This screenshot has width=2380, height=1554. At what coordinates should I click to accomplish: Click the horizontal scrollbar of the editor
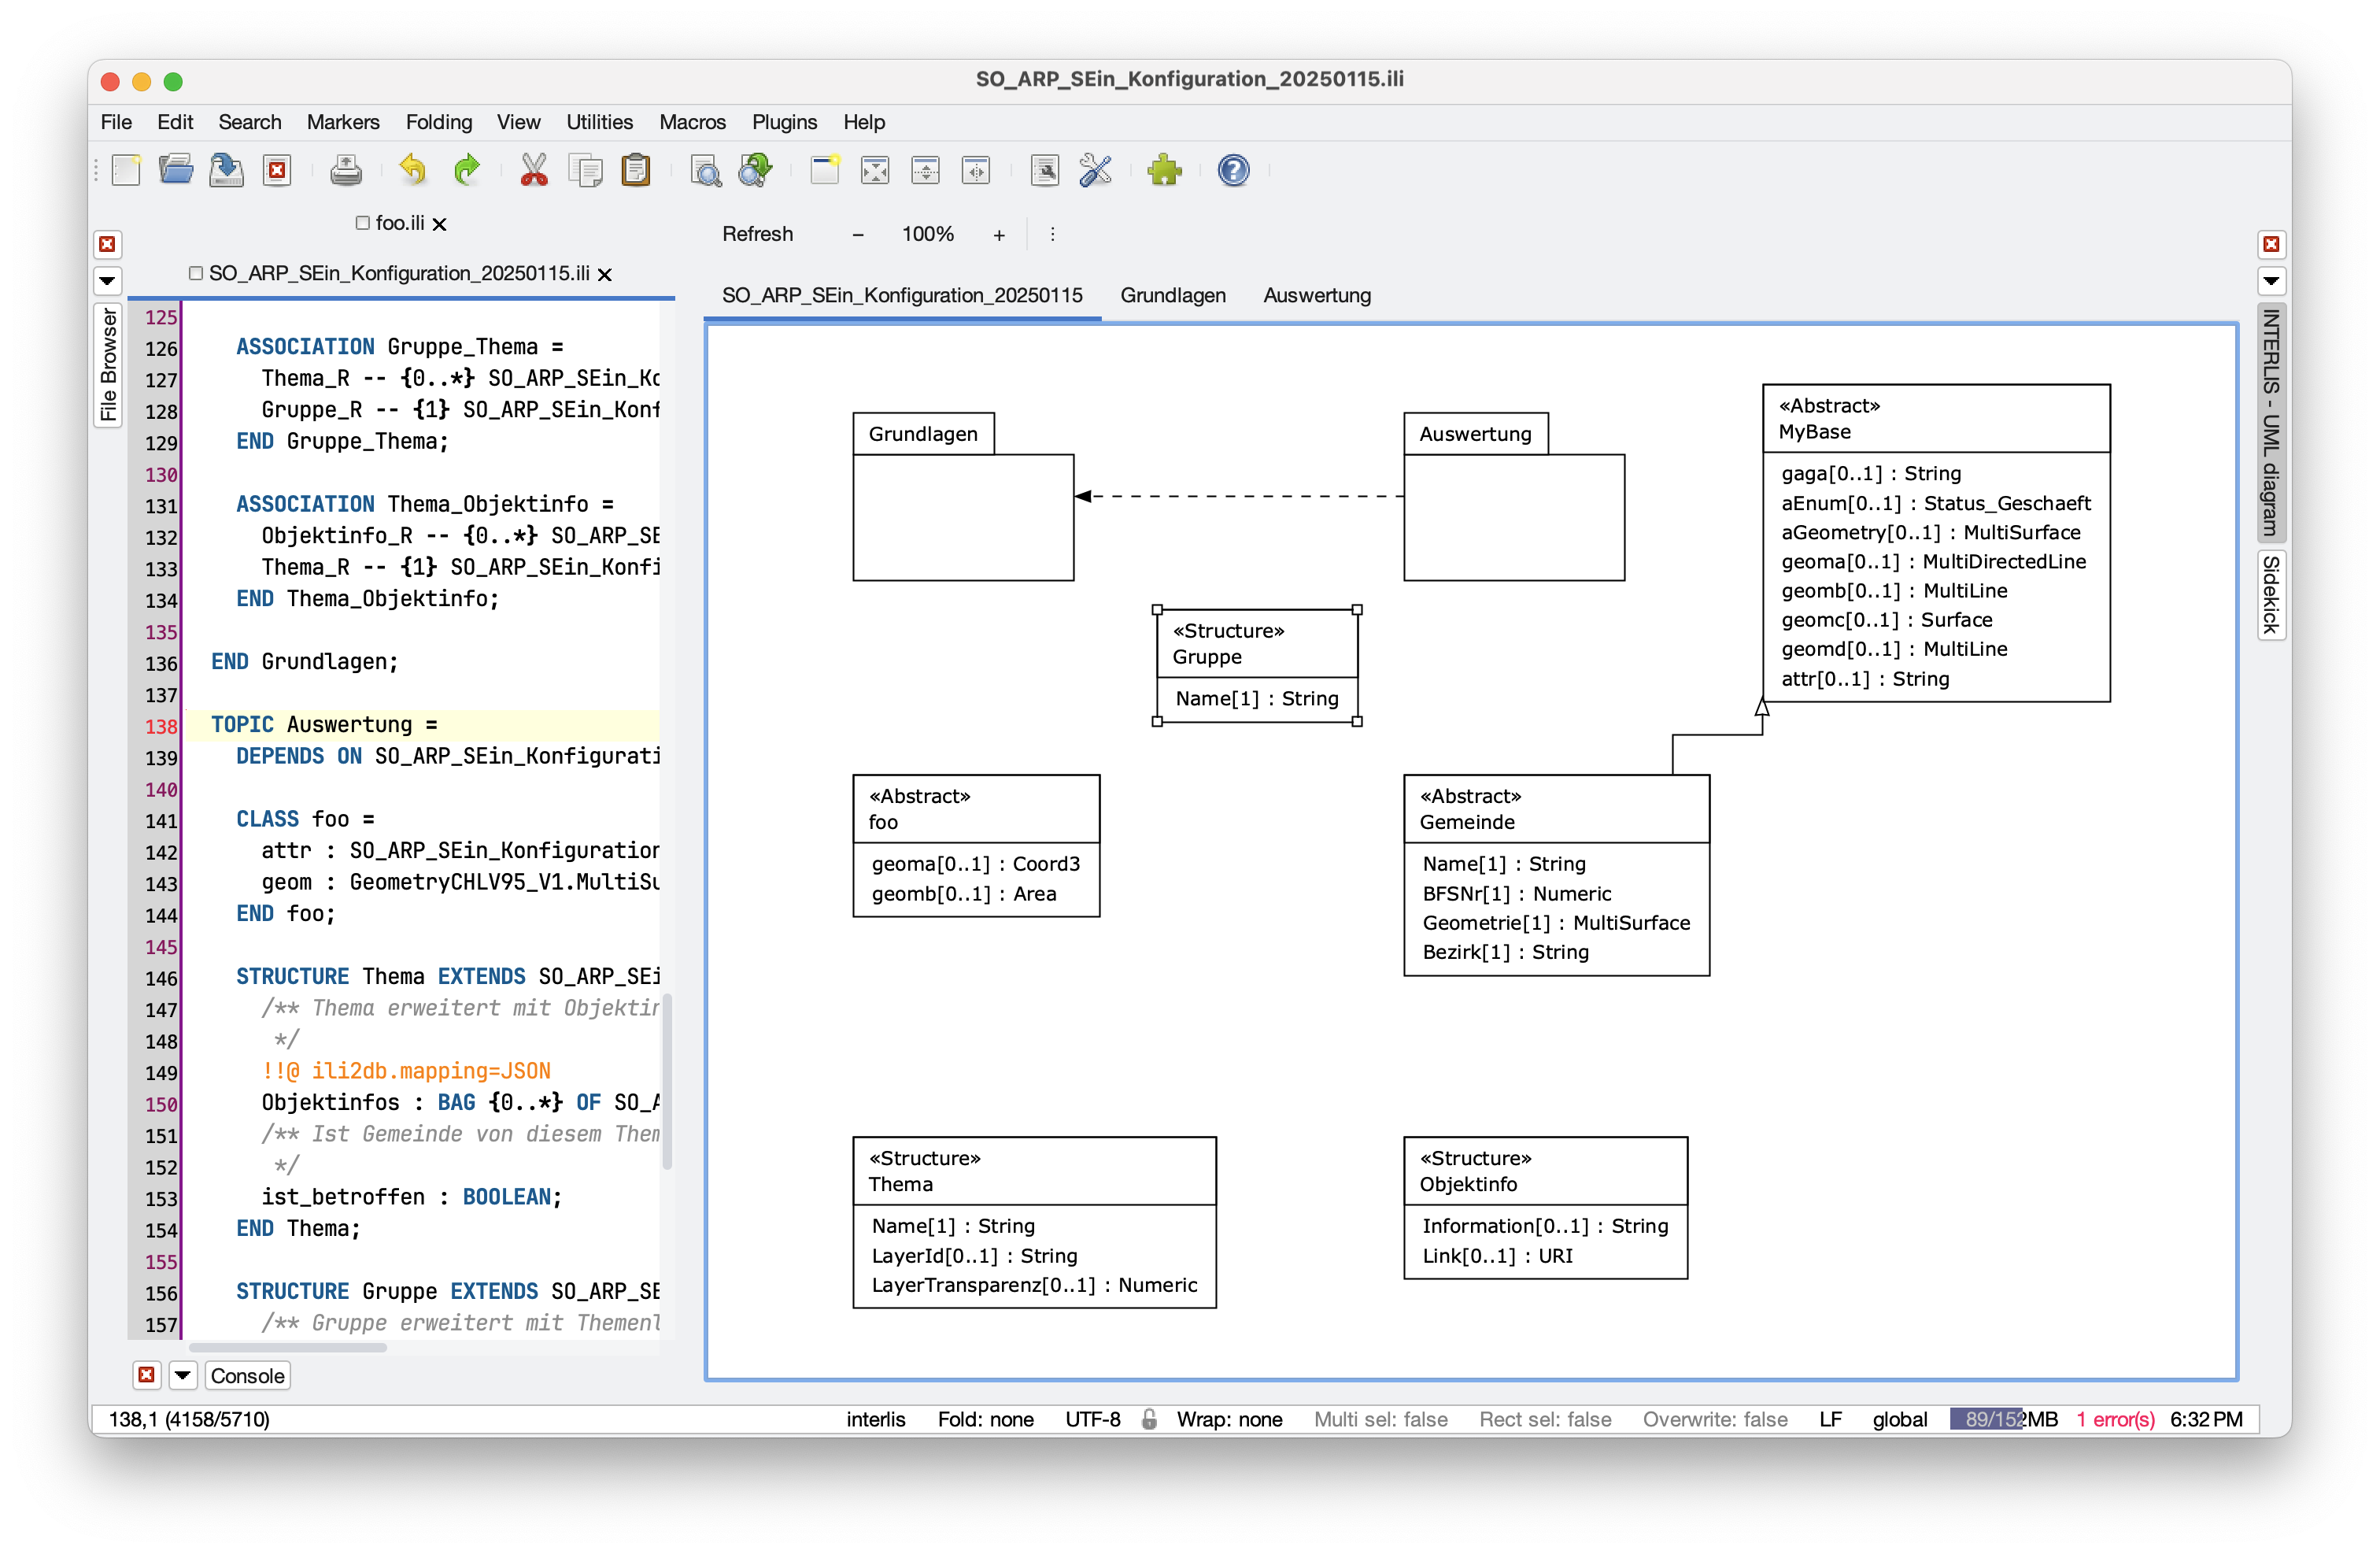tap(288, 1347)
